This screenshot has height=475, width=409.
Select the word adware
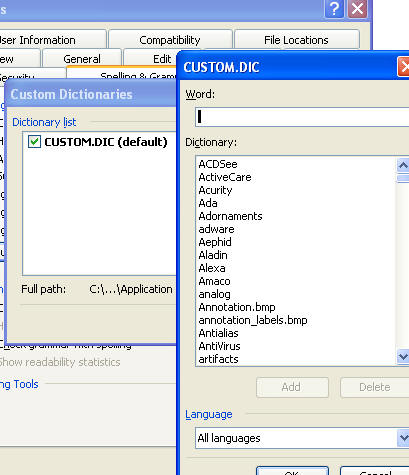coord(216,229)
